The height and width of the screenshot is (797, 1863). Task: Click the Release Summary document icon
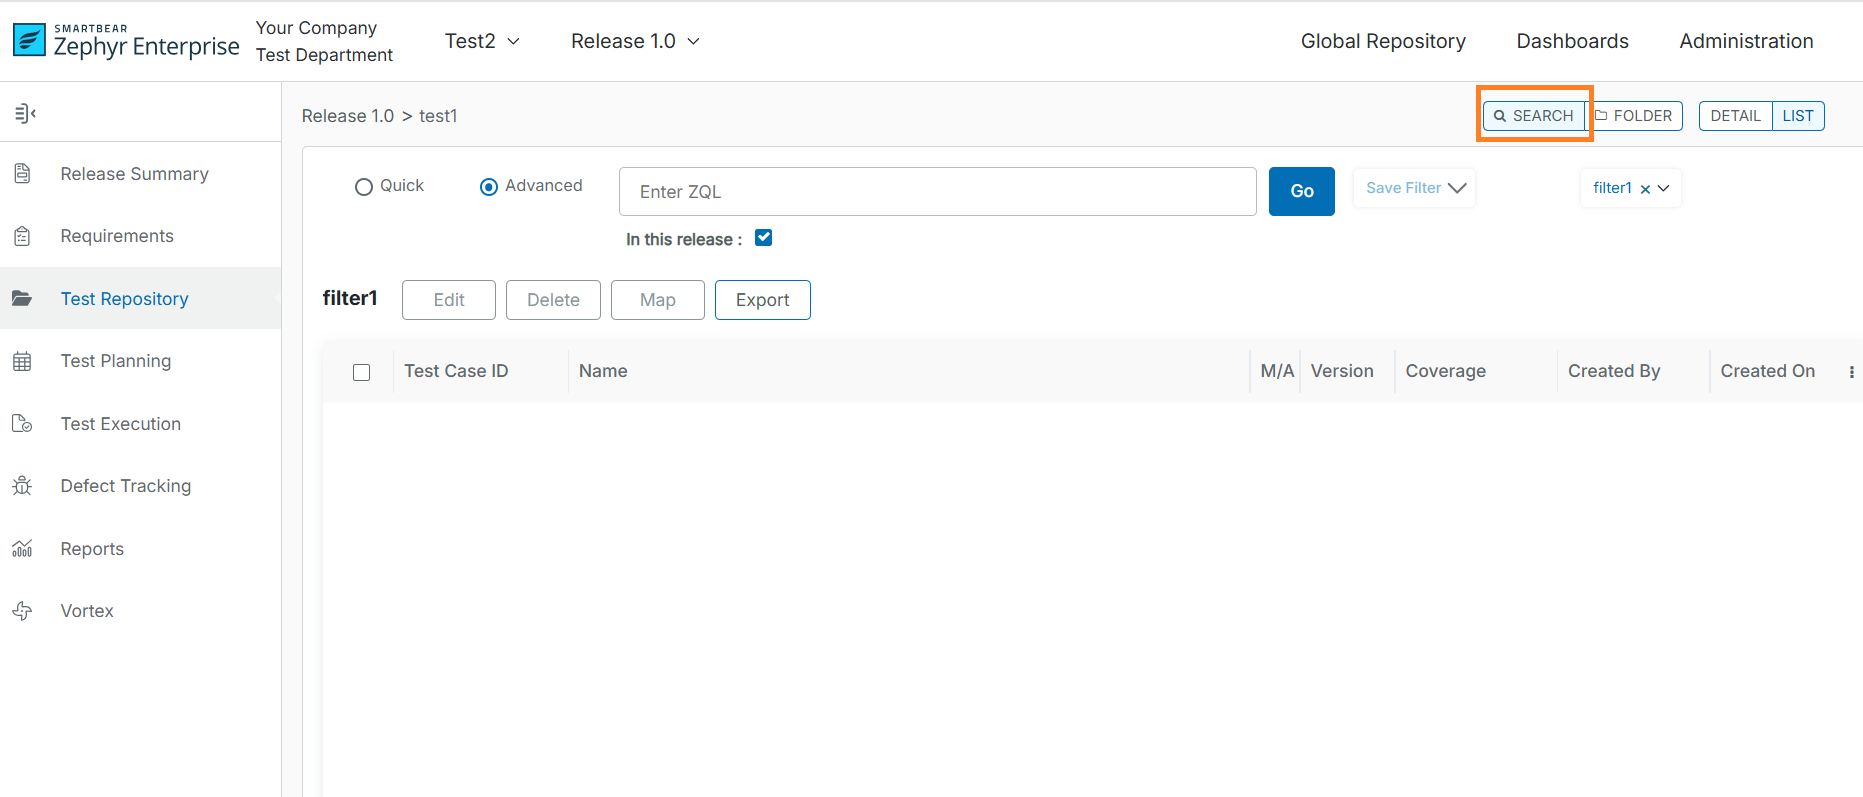pyautogui.click(x=22, y=174)
